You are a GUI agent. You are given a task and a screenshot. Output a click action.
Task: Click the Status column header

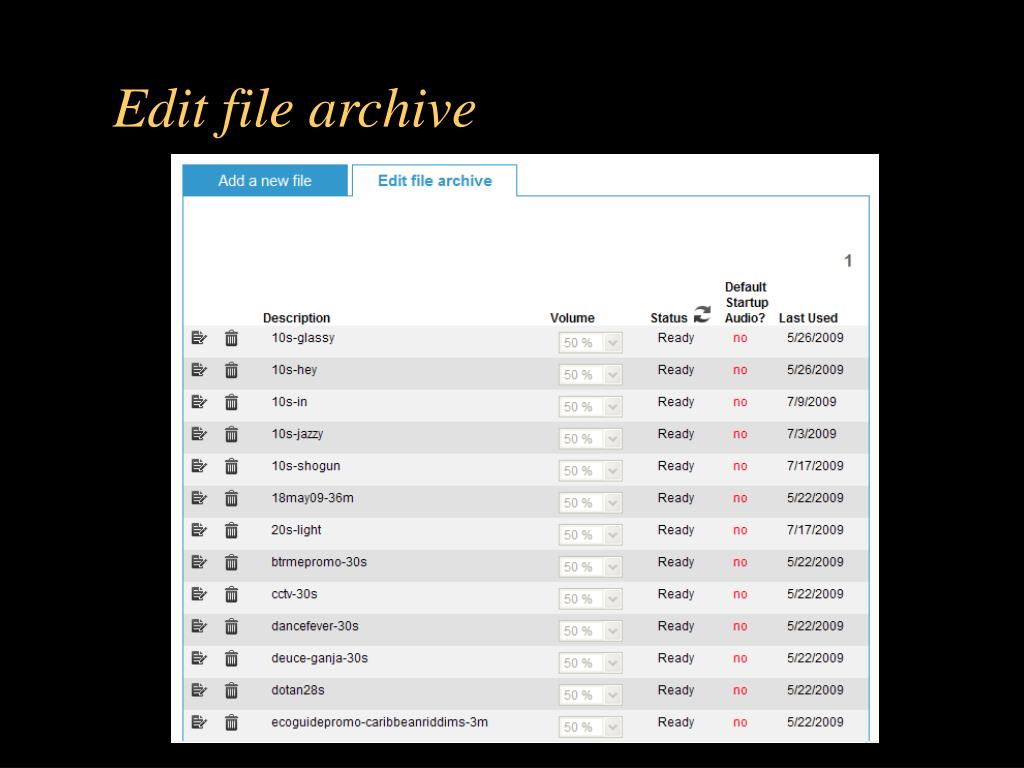pos(669,318)
